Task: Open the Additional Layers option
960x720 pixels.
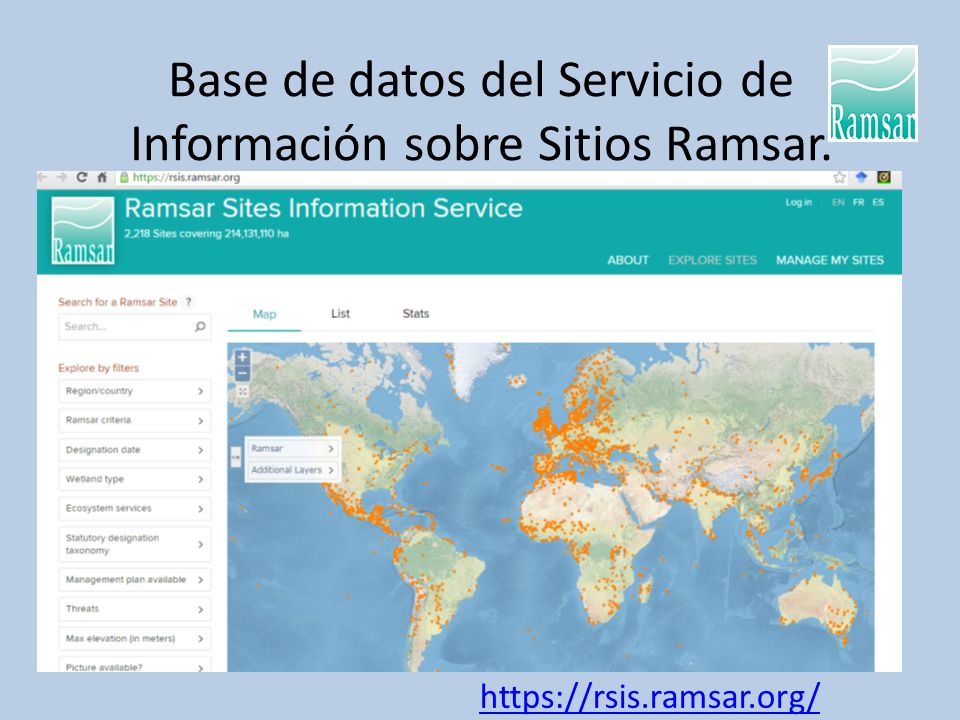Action: (x=293, y=470)
